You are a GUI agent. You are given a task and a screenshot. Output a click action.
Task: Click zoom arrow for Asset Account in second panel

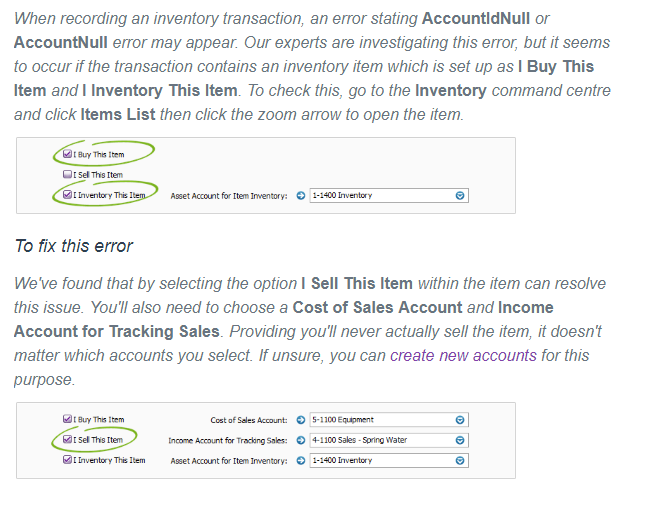[301, 461]
